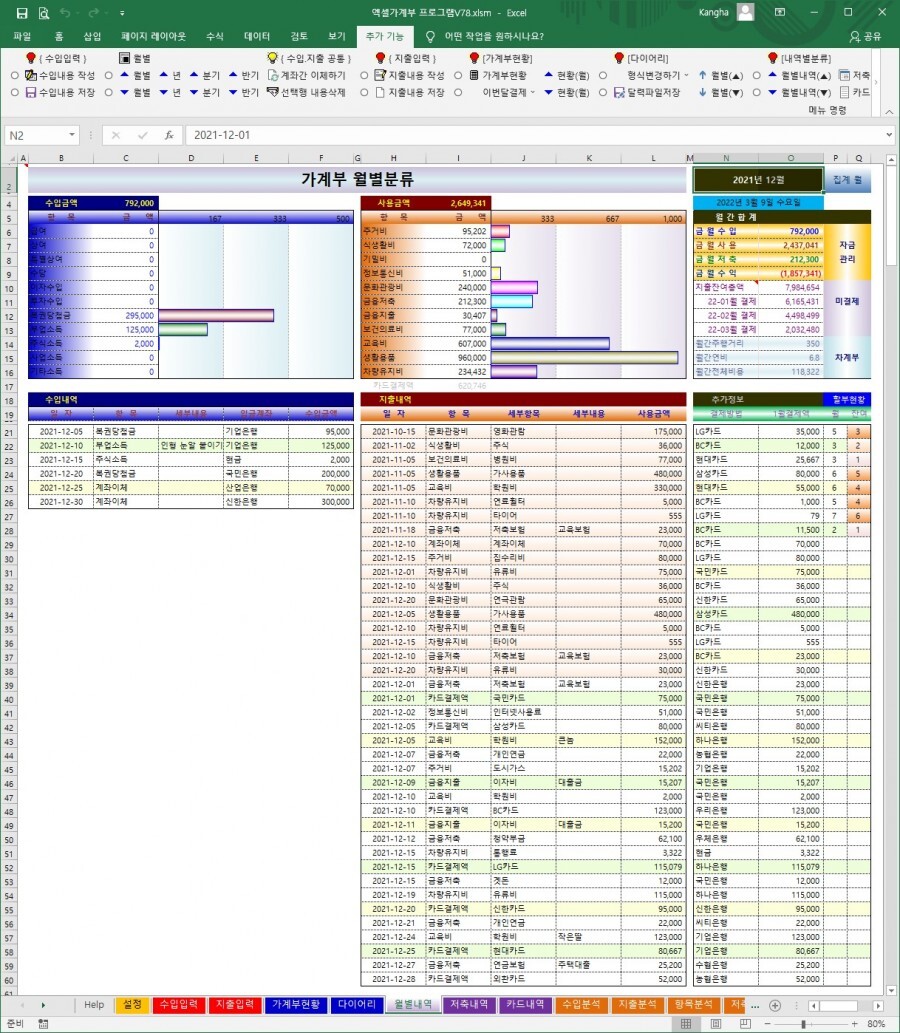This screenshot has height=1033, width=900.
Task: Collapse the ribbon with the chevron
Action: (x=889, y=112)
